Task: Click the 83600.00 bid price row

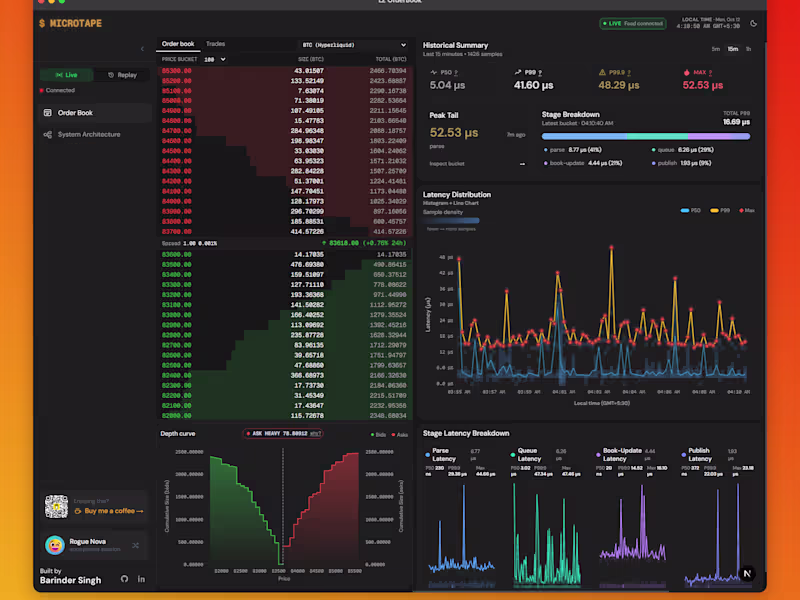Action: click(284, 255)
